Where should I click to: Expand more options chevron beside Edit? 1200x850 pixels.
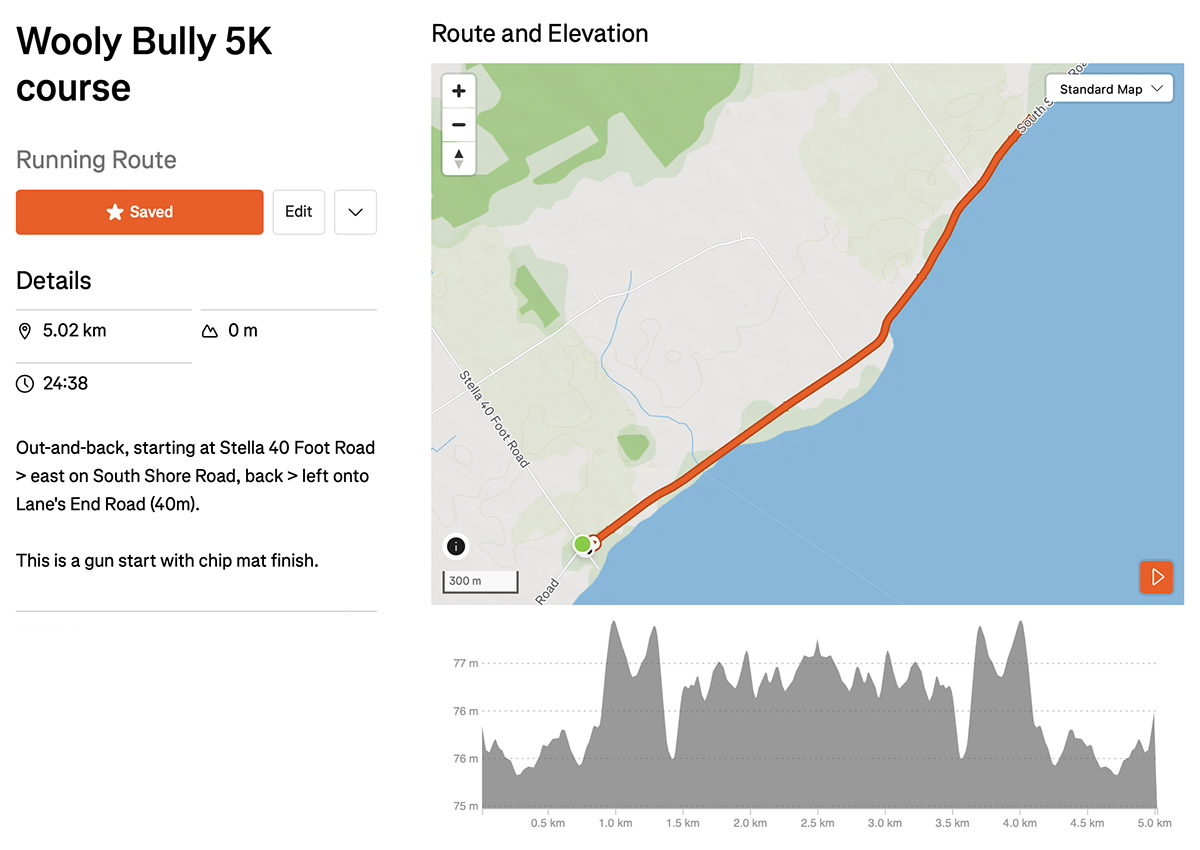(355, 212)
